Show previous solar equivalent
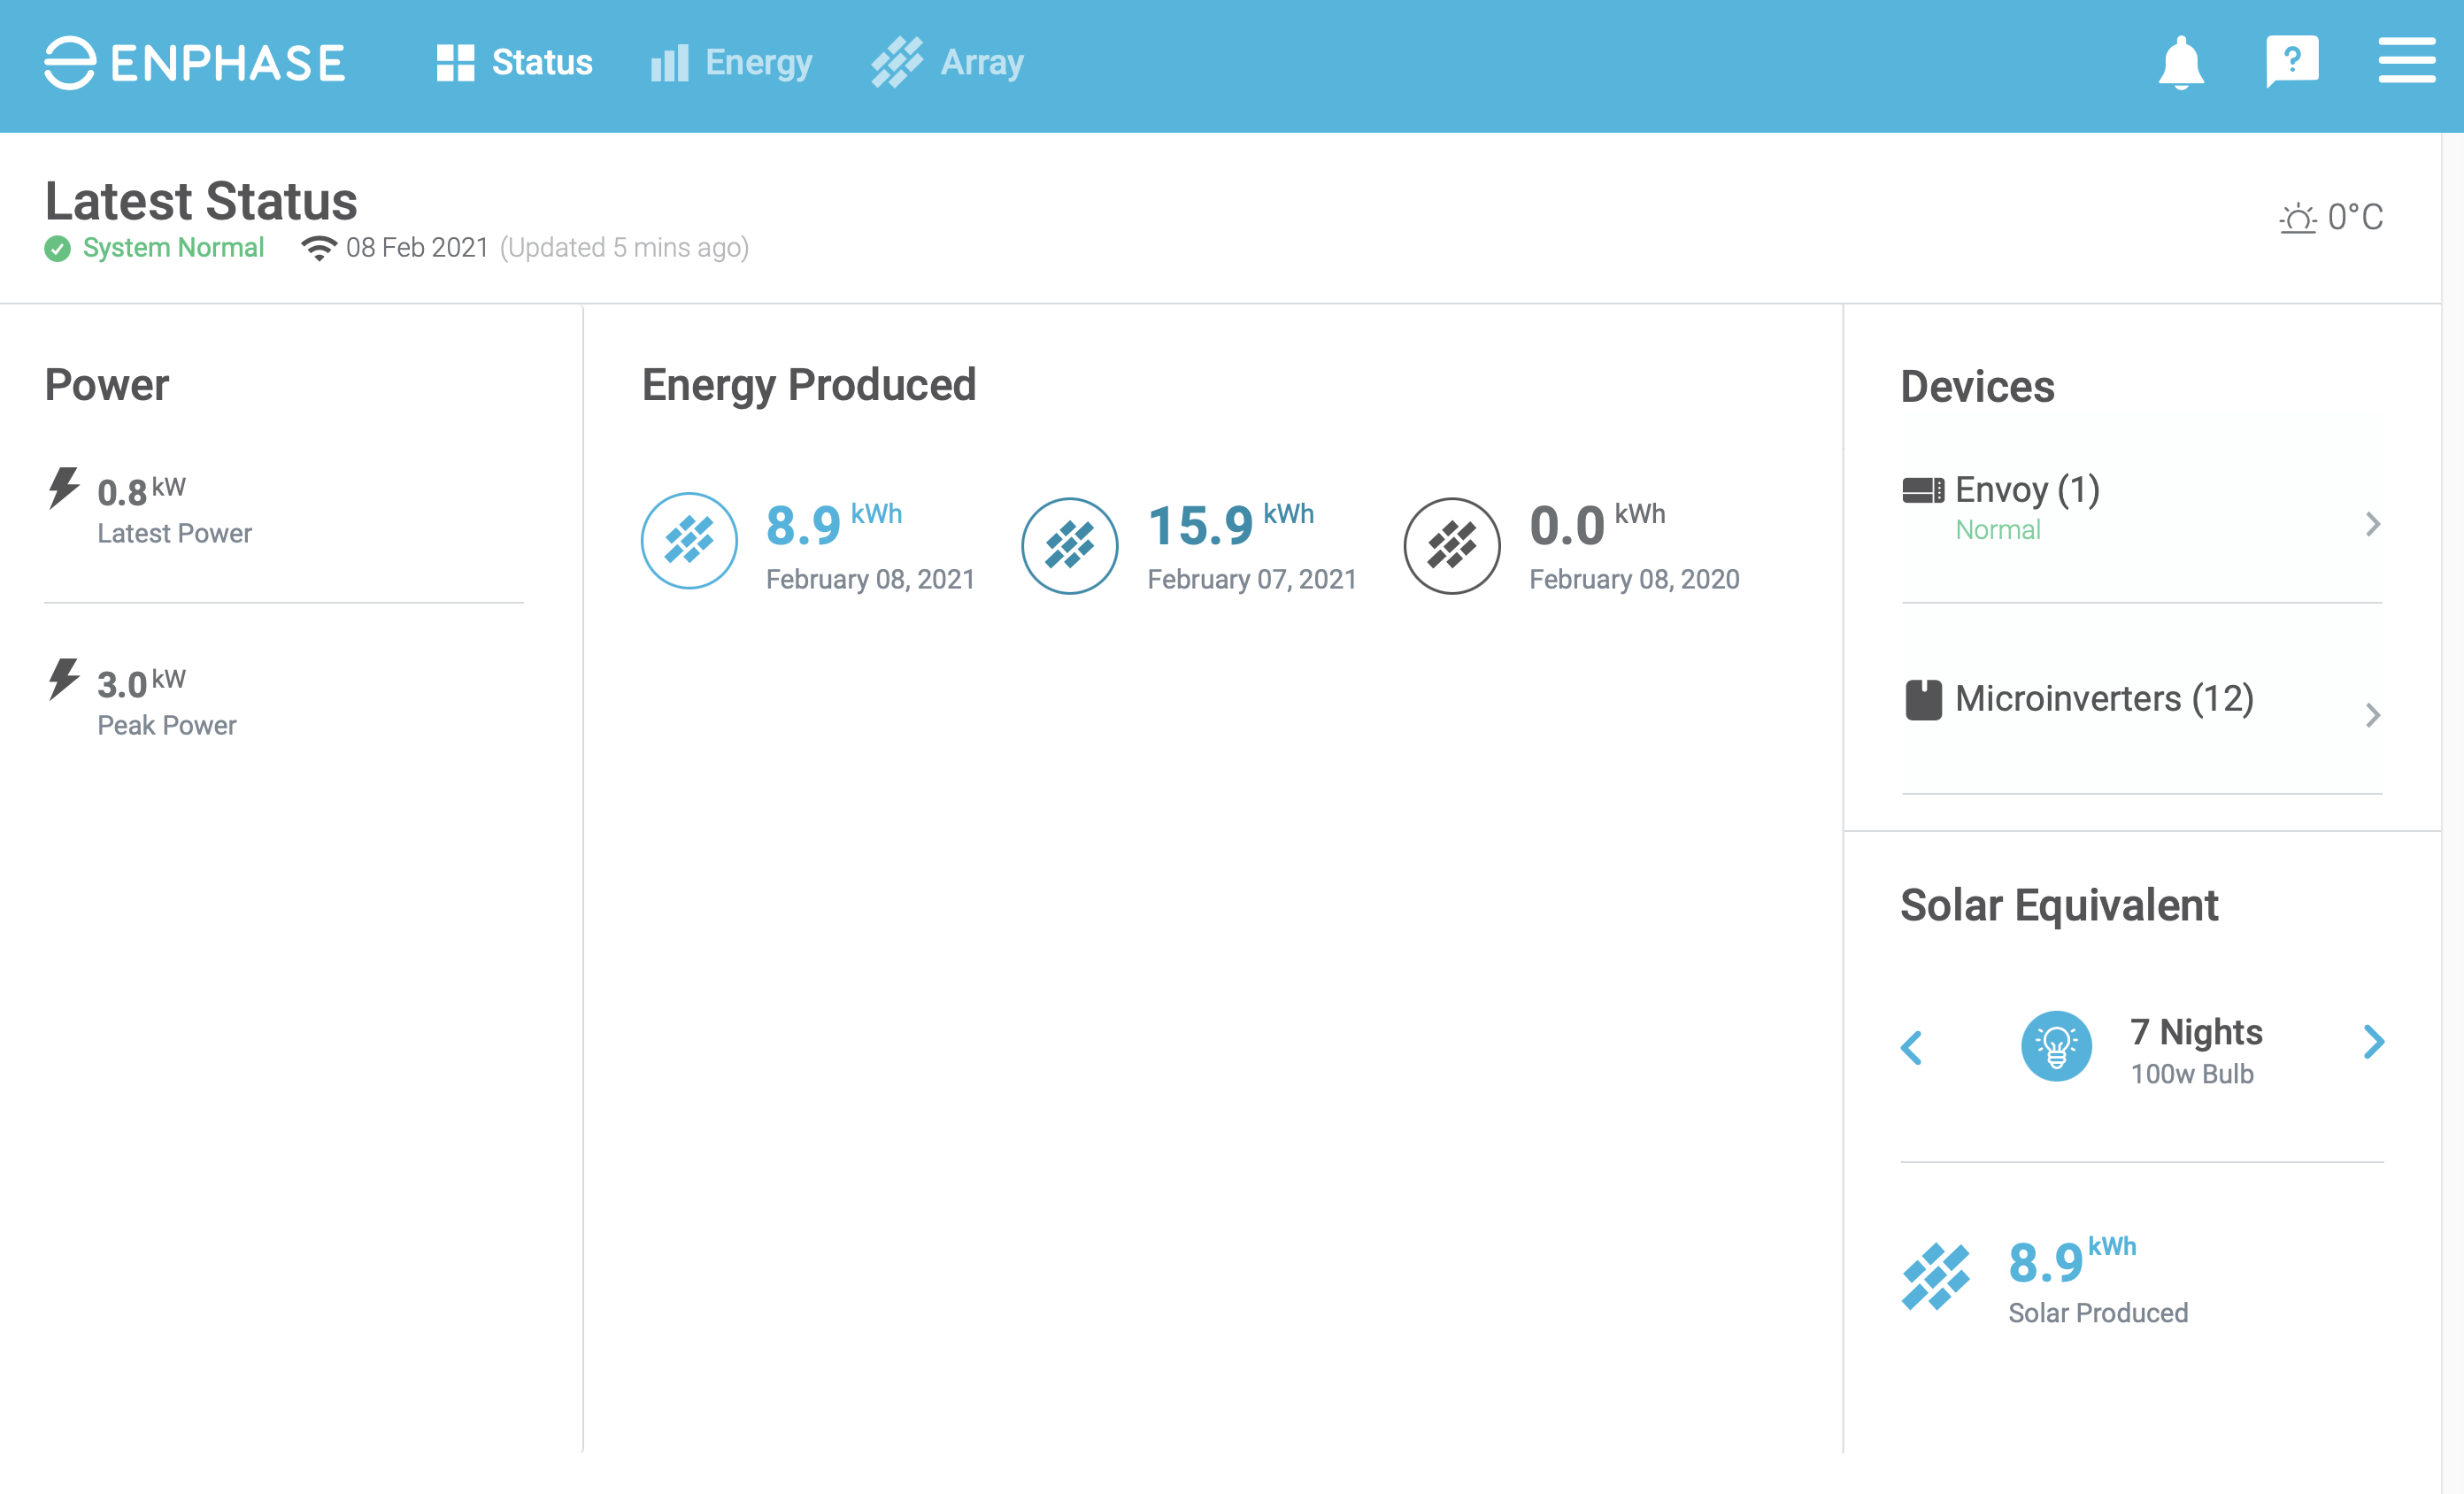 [x=1911, y=1048]
